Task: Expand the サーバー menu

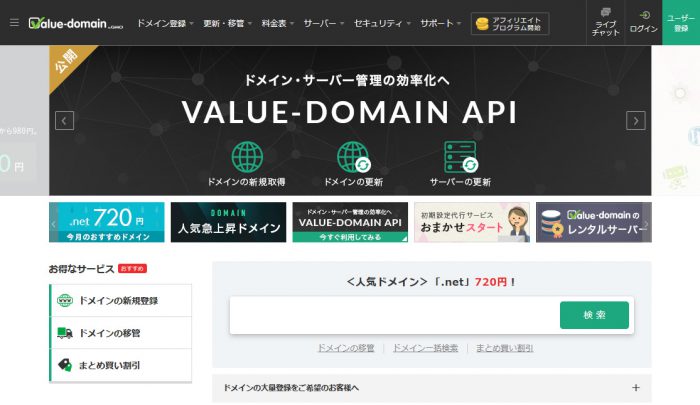Action: coord(324,23)
